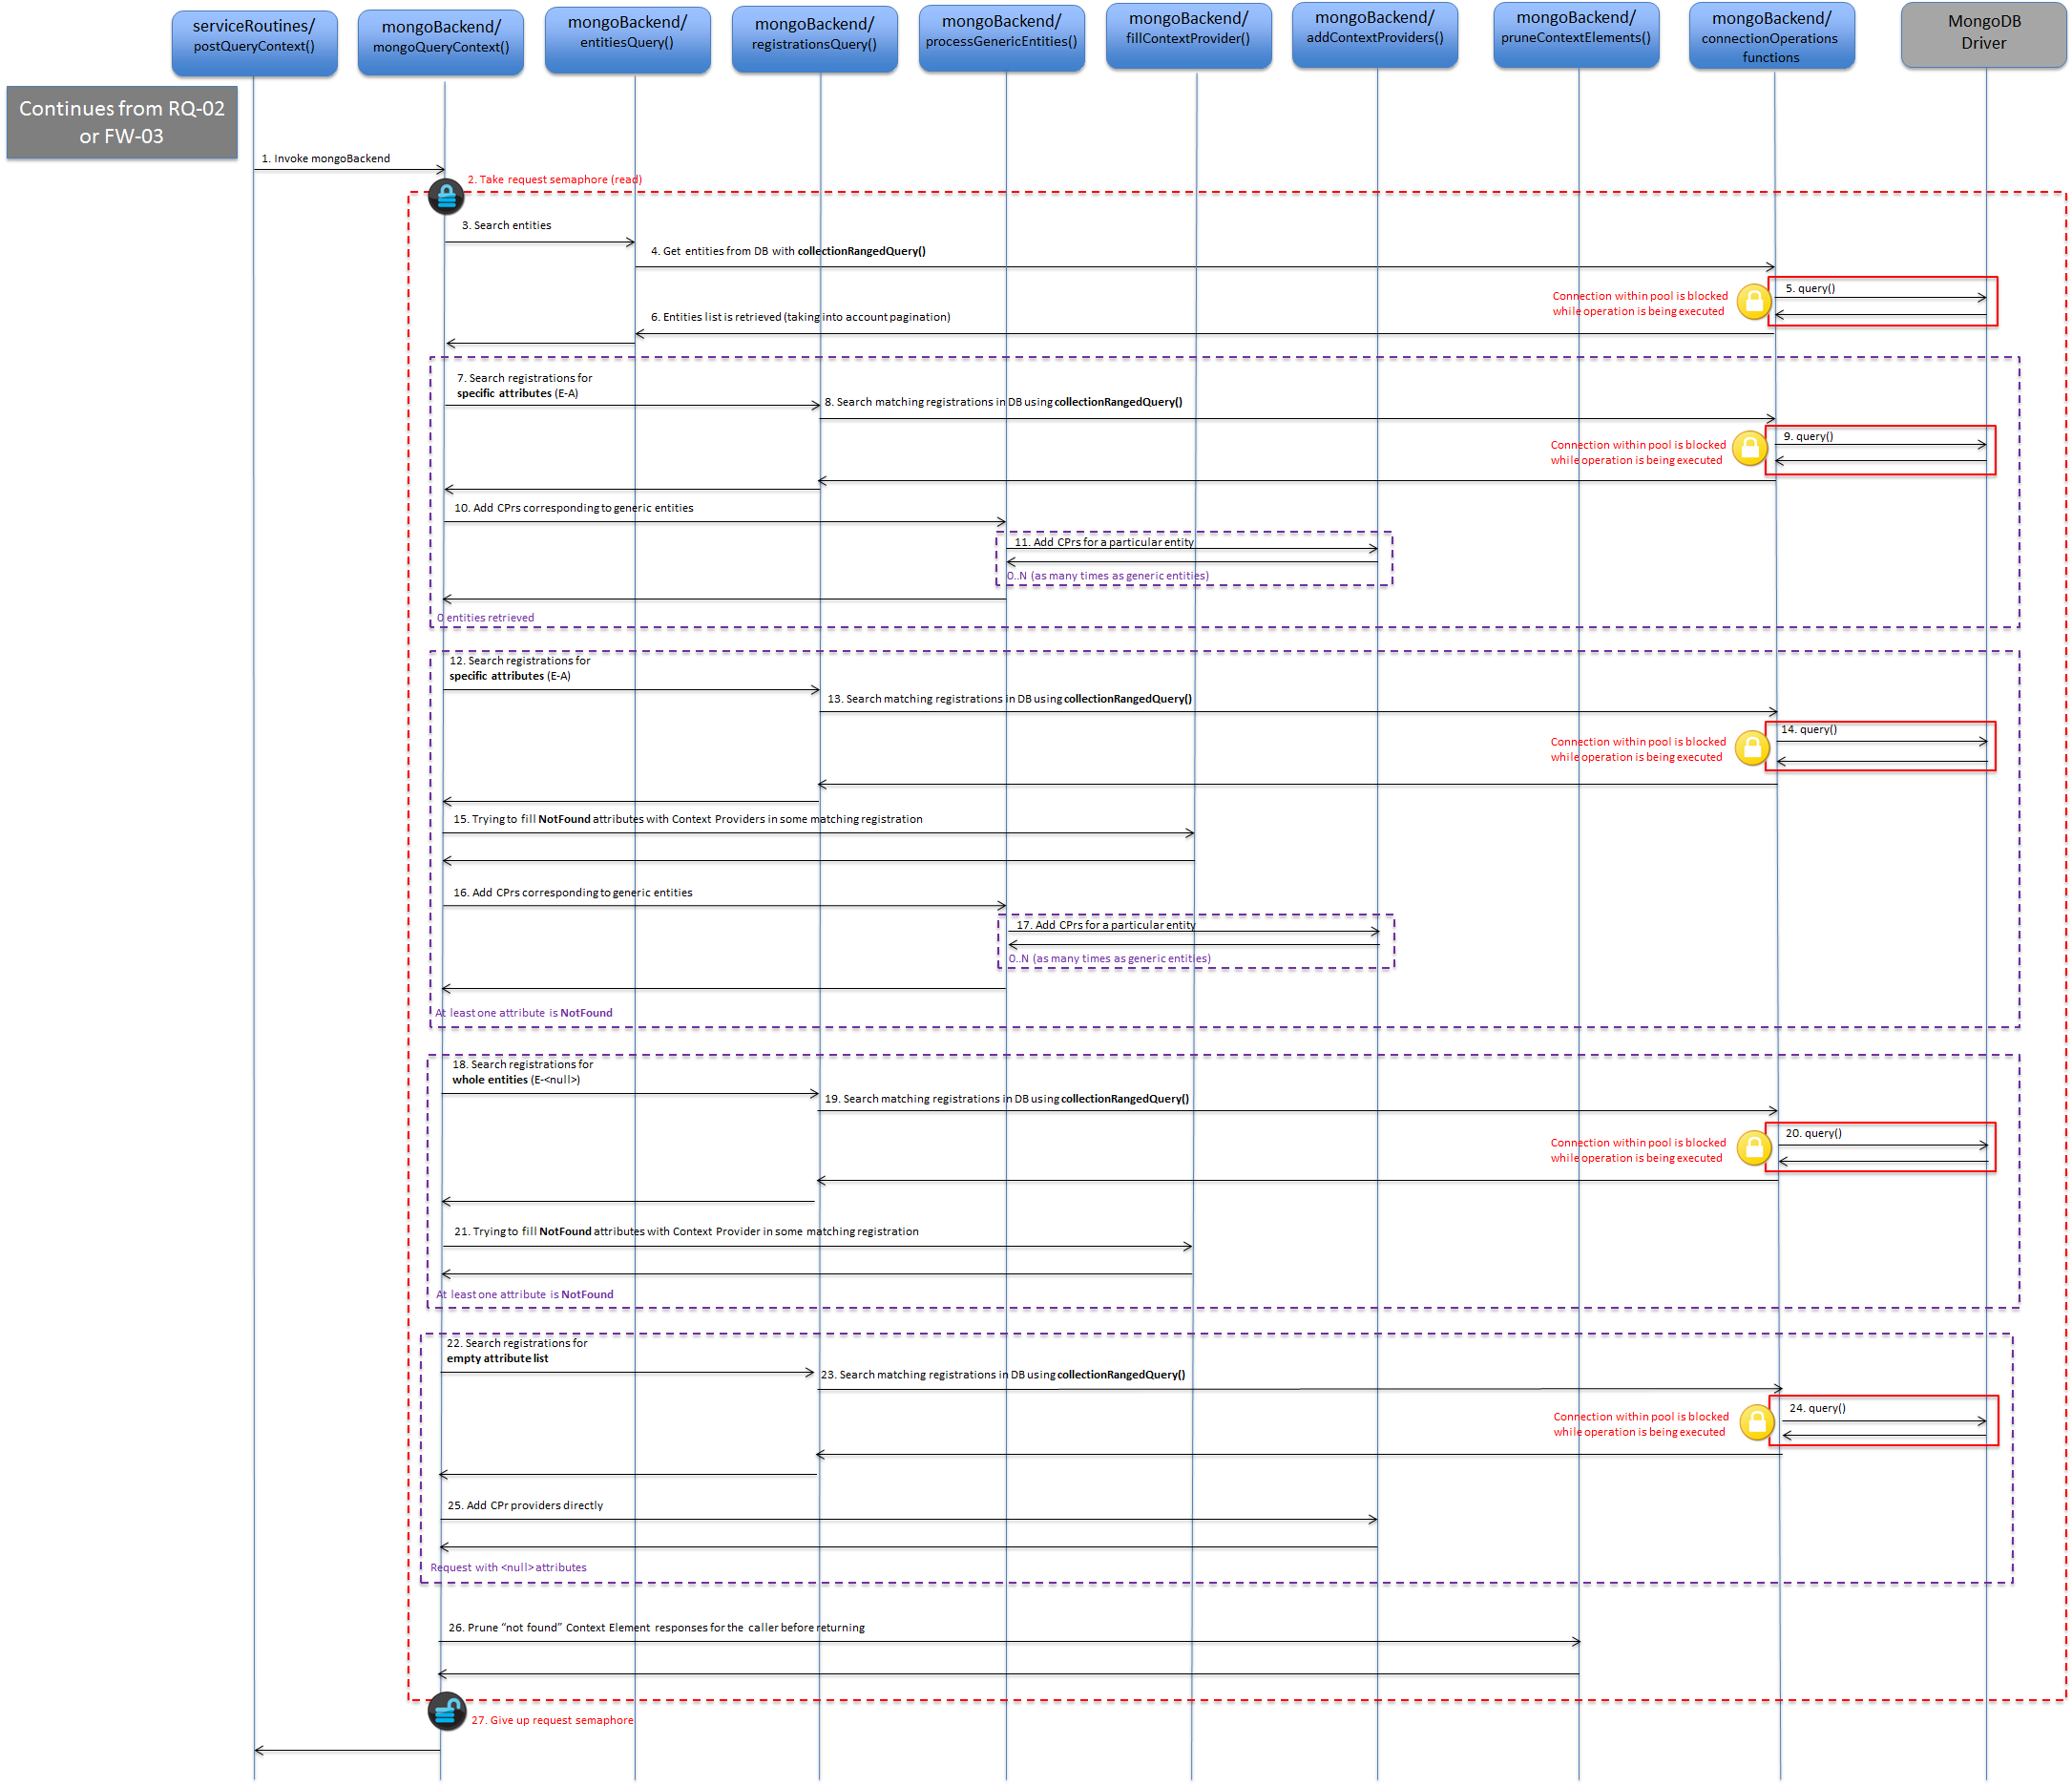Click the '2. Take request semaphore (read)' label

pos(555,180)
